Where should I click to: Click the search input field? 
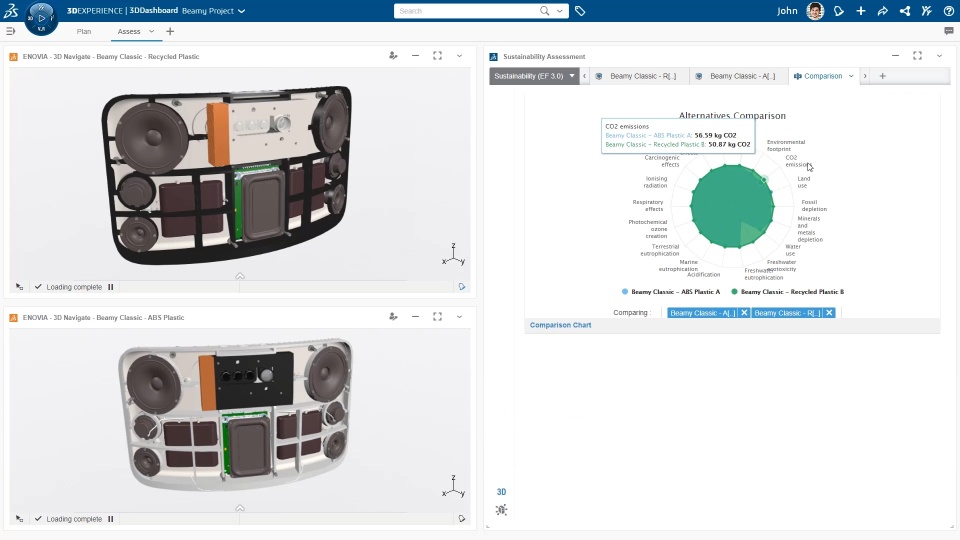pos(467,11)
